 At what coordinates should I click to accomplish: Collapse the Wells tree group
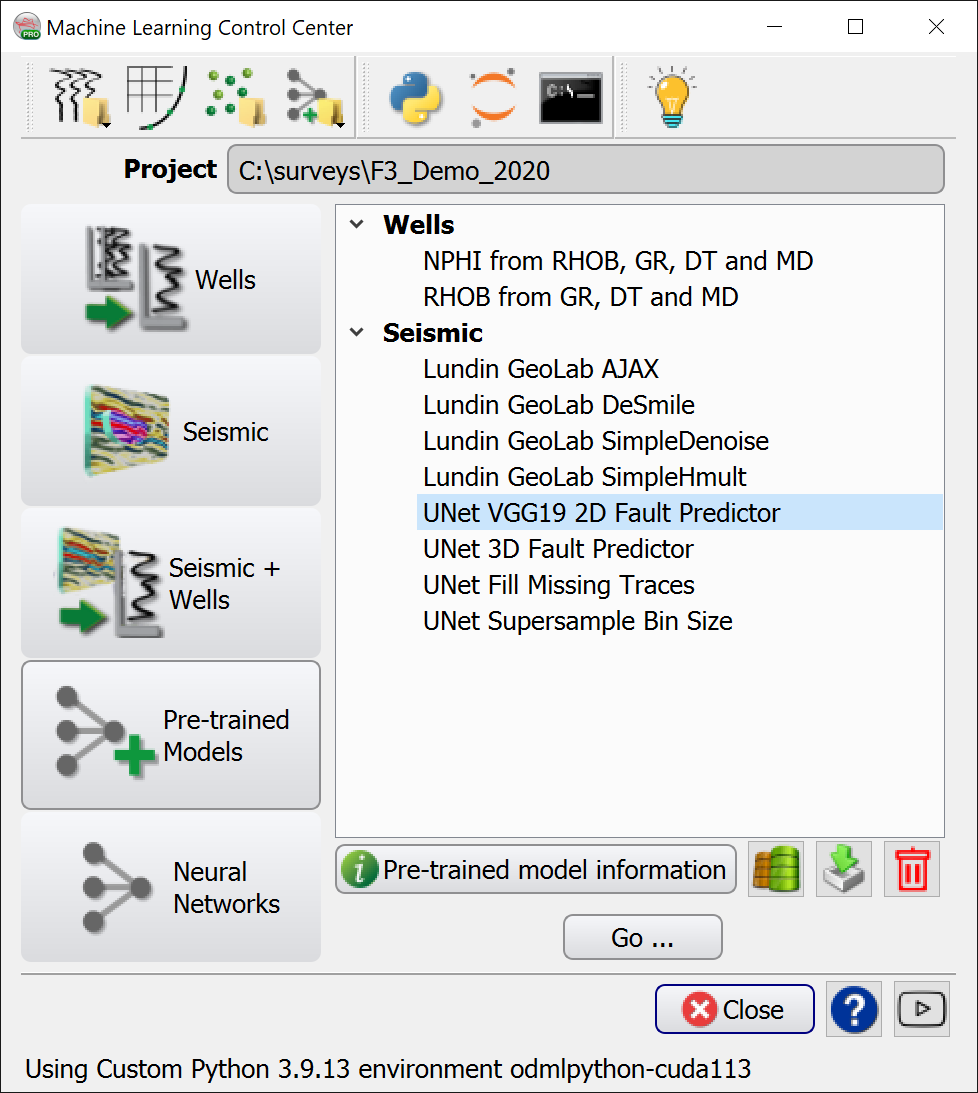click(357, 225)
